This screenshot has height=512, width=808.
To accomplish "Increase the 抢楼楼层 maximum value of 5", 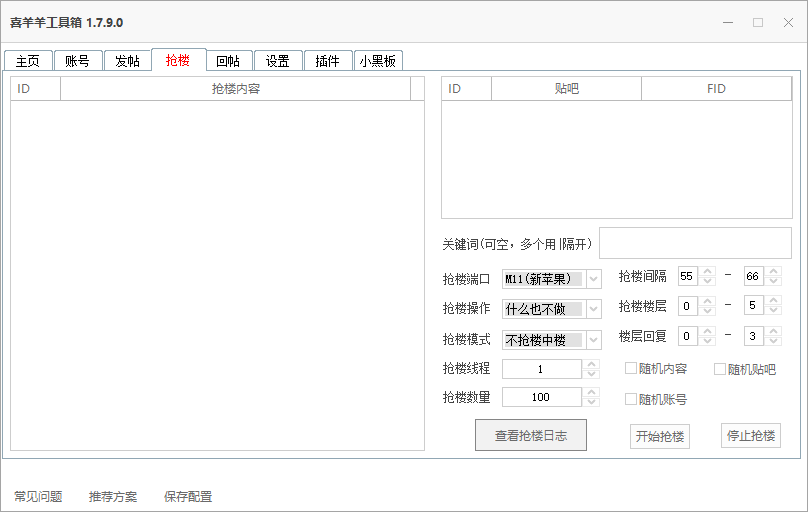I will coord(774,301).
